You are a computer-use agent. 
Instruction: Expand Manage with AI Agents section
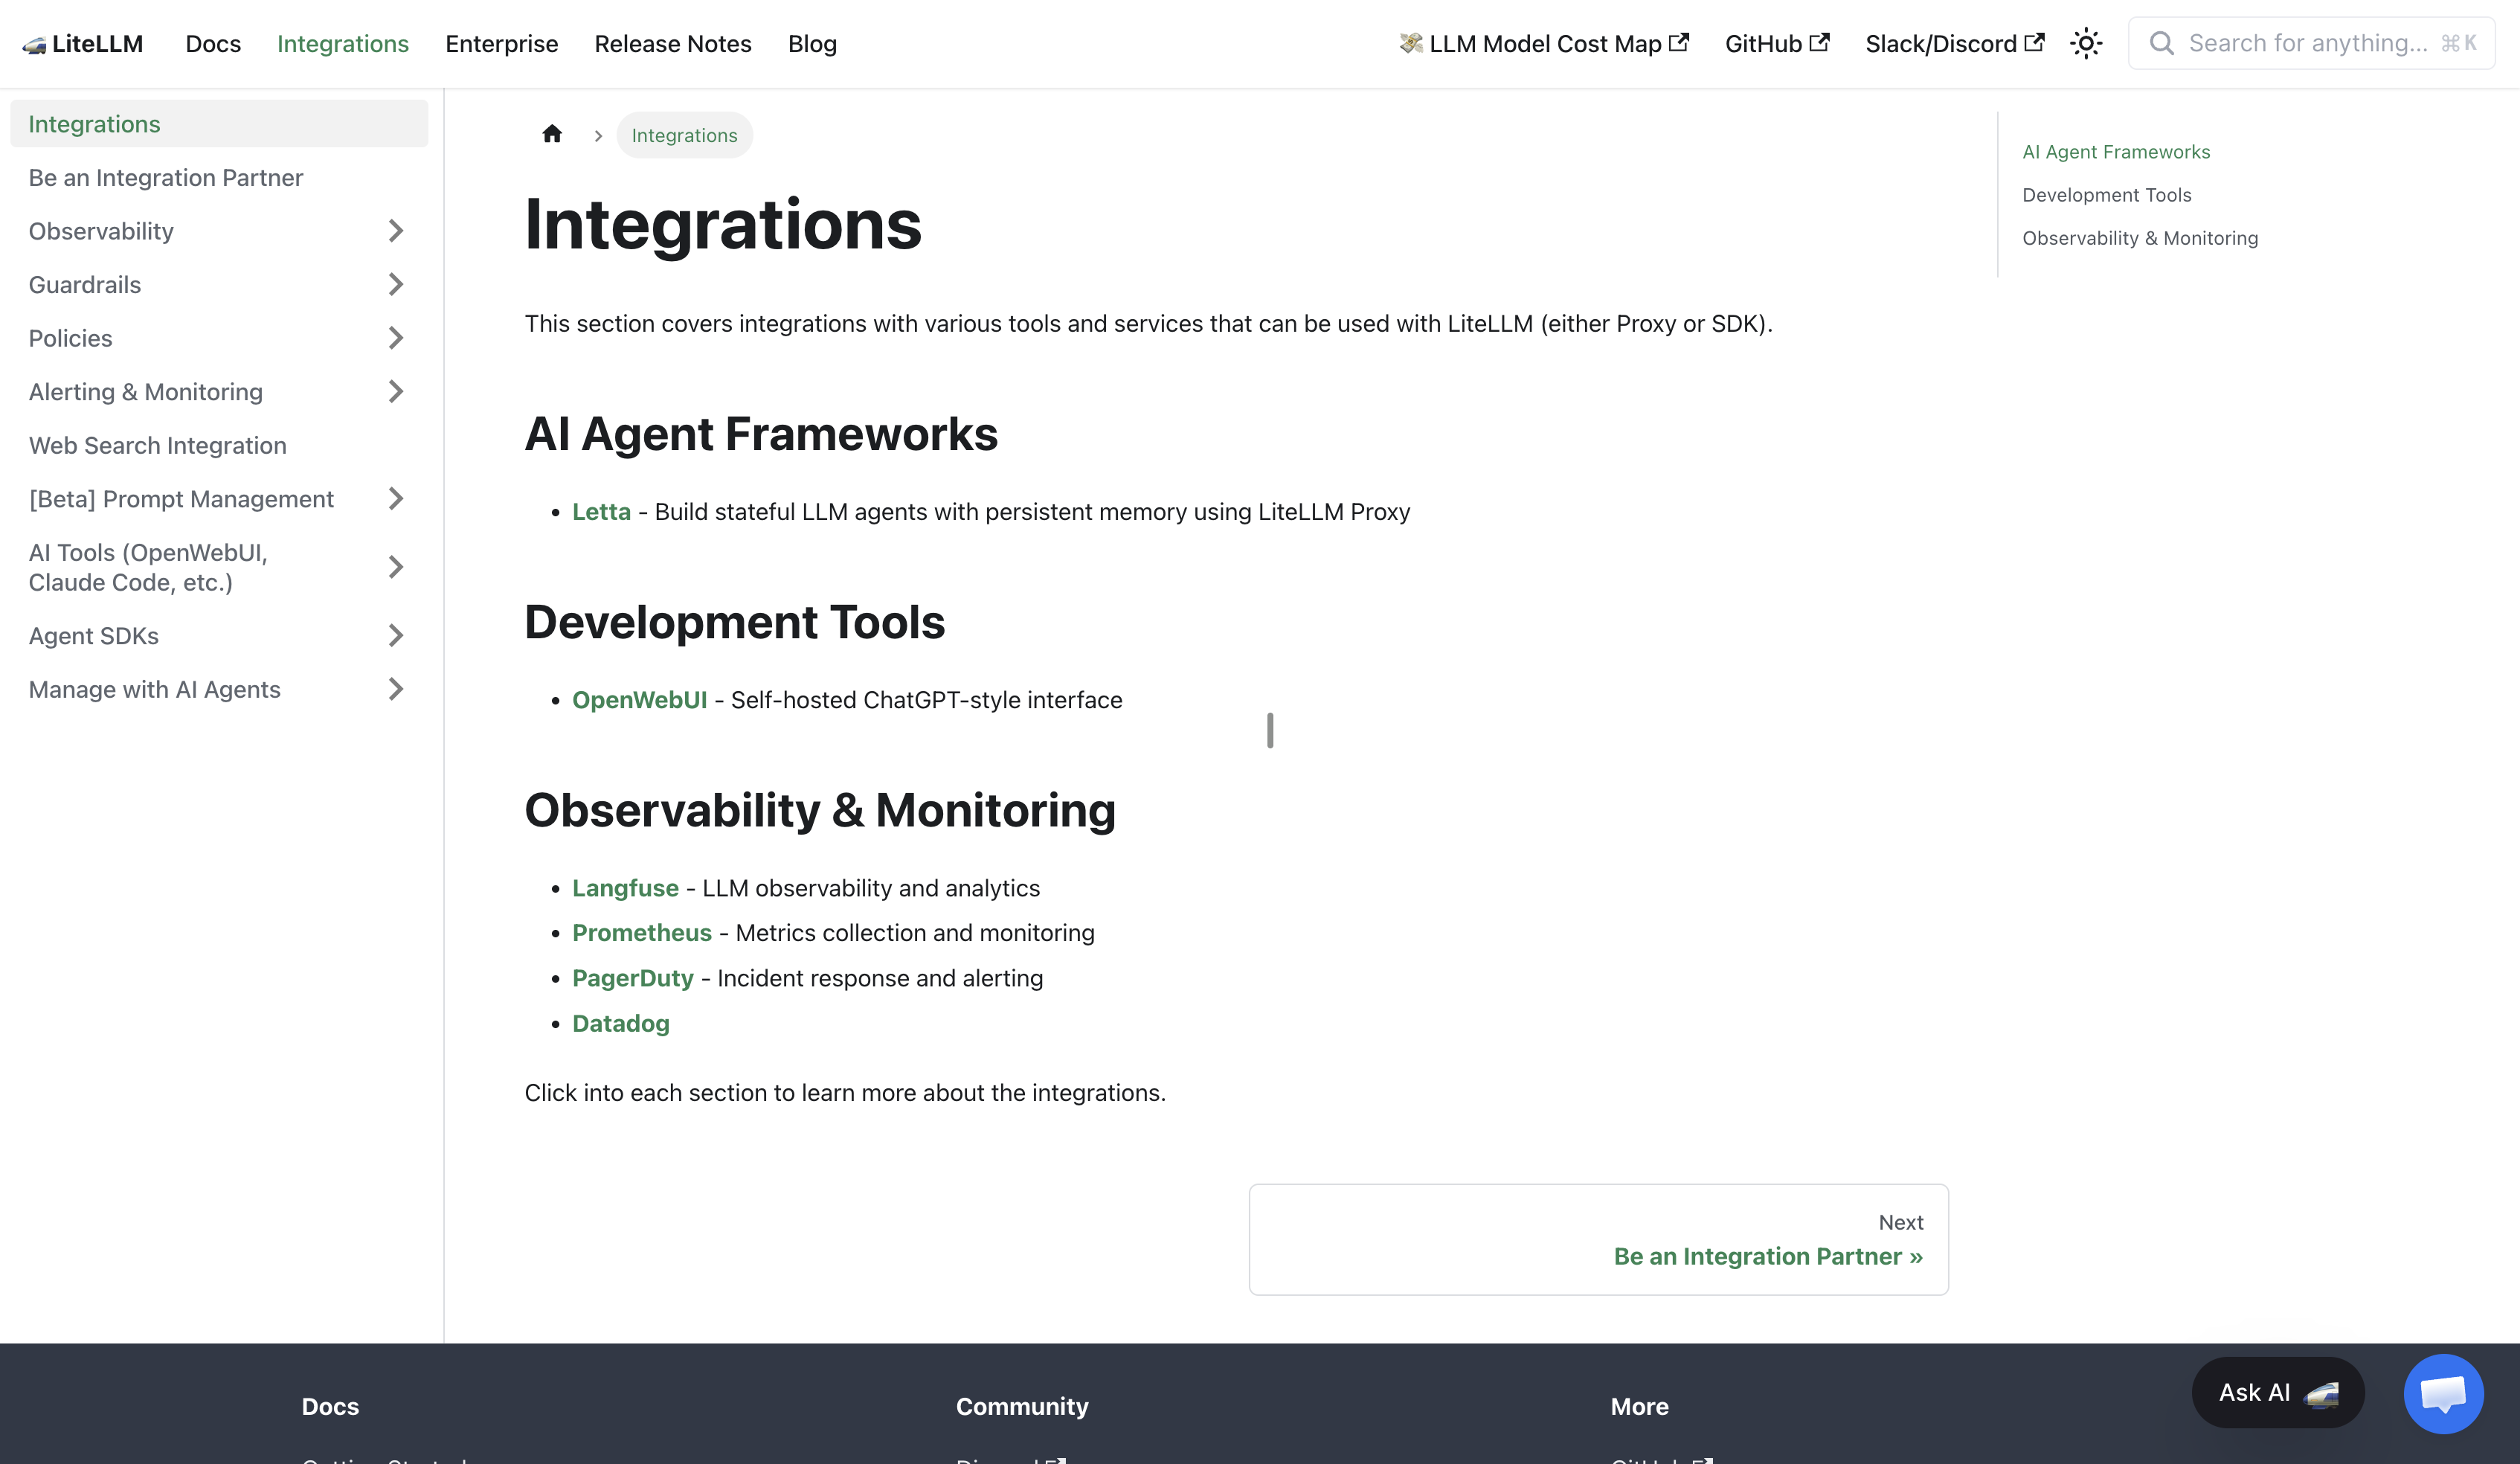pyautogui.click(x=396, y=689)
